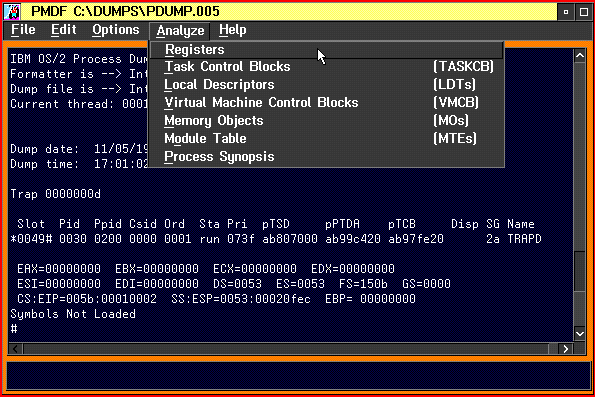Open the File menu
Viewport: 595px width, 397px height.
coord(23,30)
